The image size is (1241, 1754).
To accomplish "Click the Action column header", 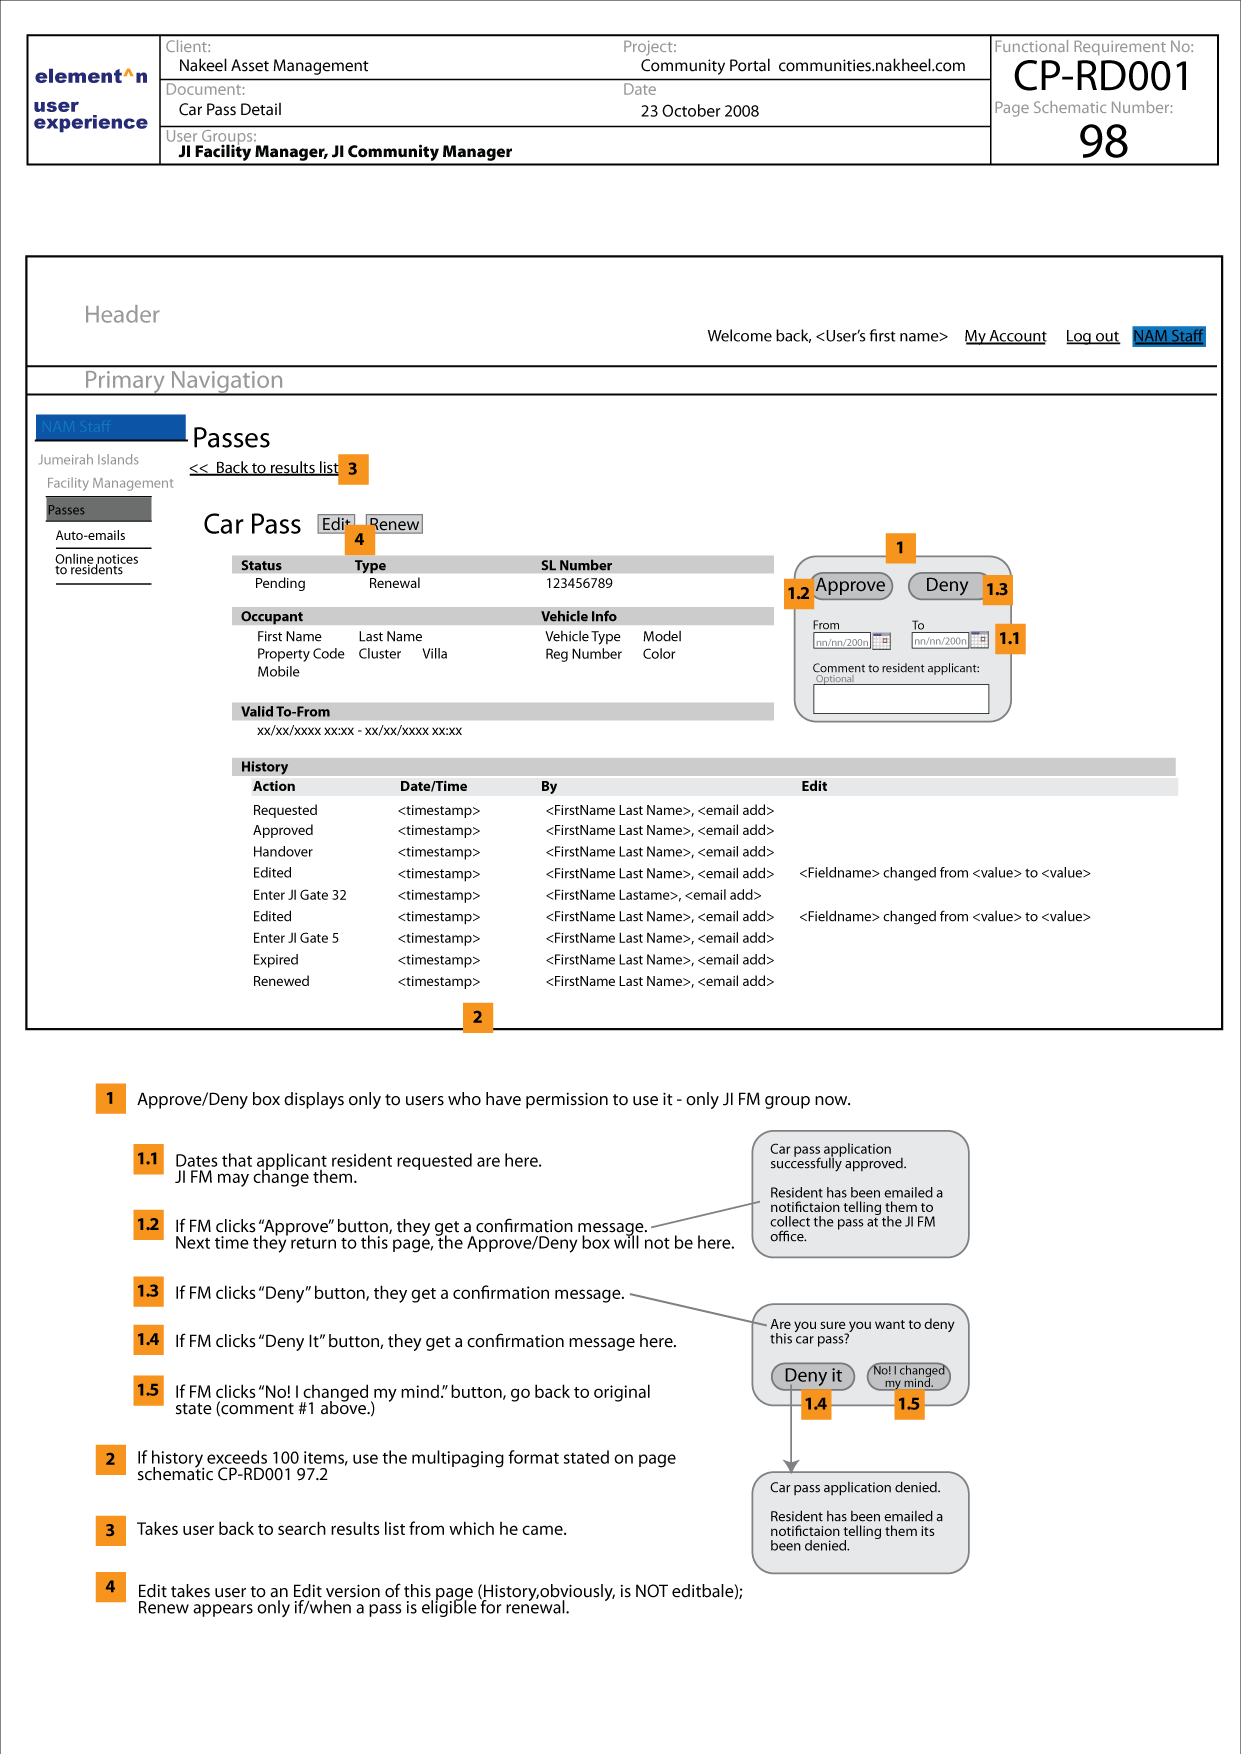I will tap(274, 787).
